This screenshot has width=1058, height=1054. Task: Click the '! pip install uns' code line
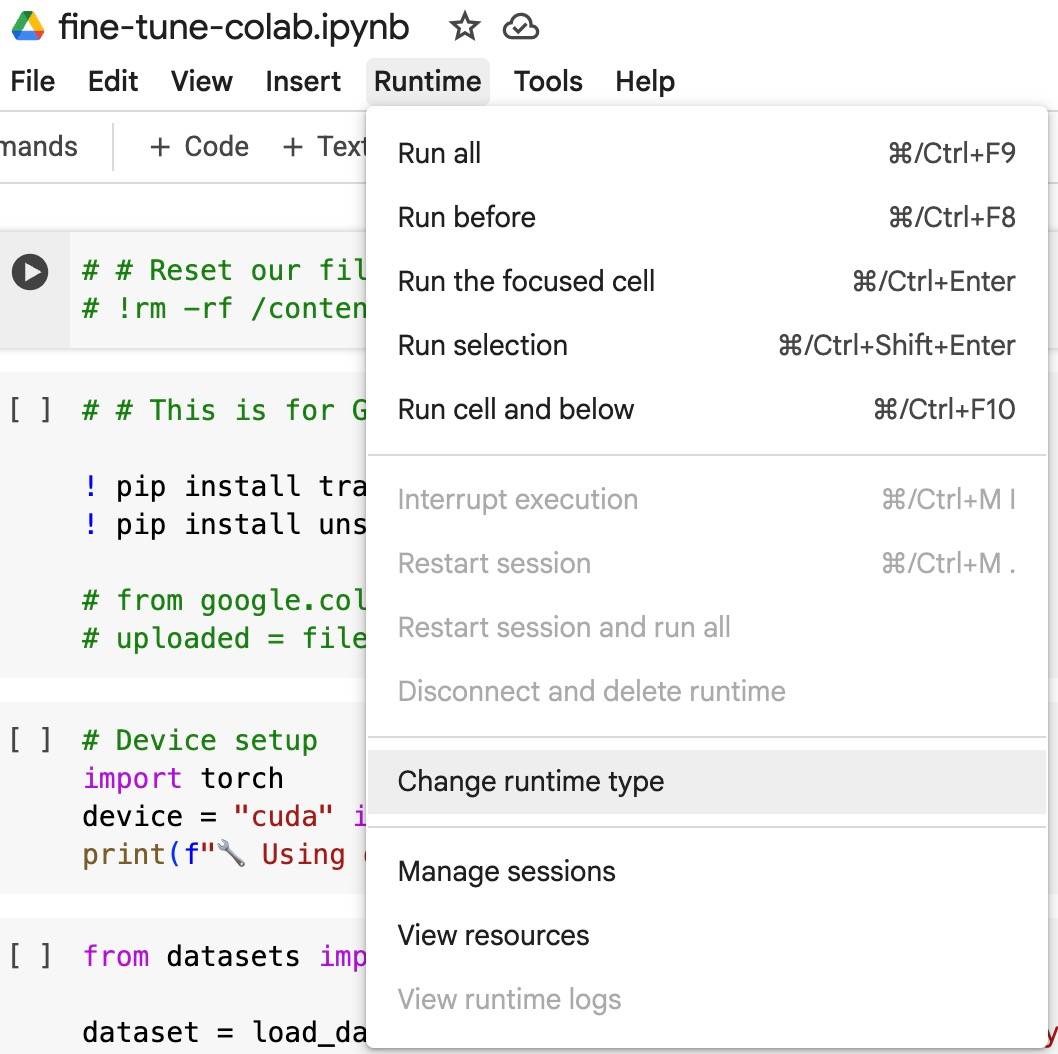pyautogui.click(x=224, y=524)
